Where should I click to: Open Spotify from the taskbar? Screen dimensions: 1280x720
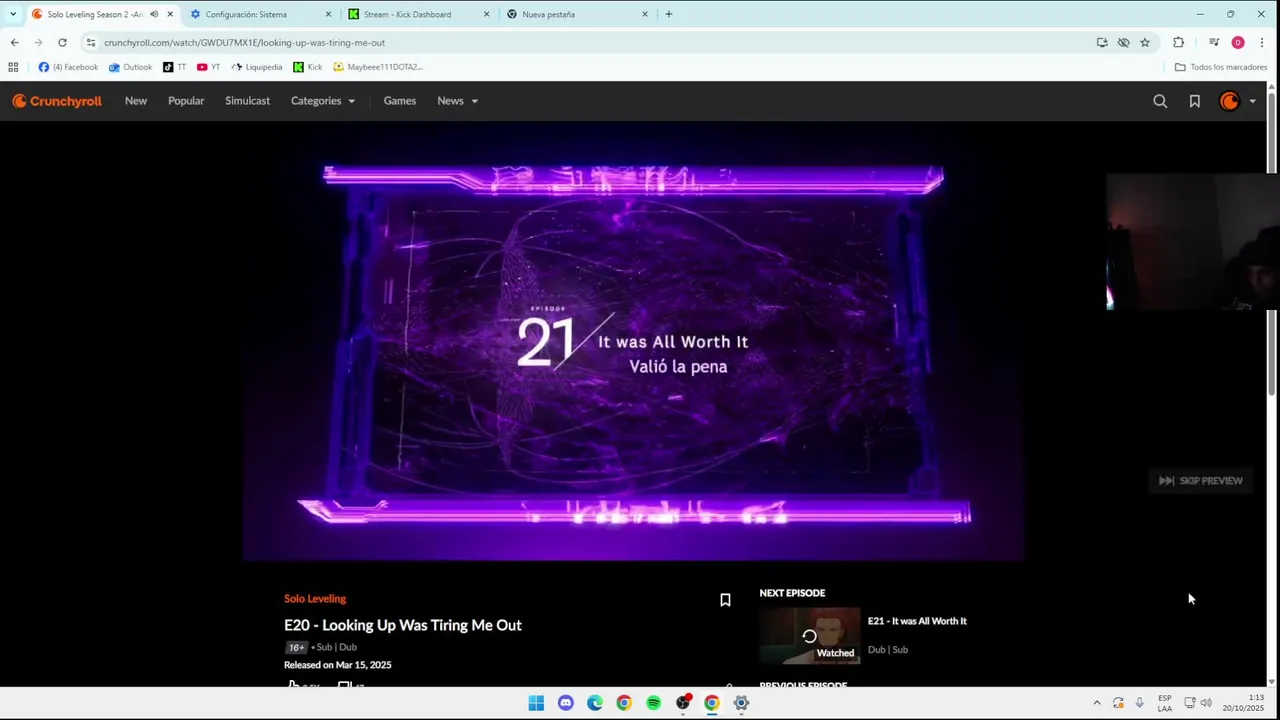click(x=653, y=703)
